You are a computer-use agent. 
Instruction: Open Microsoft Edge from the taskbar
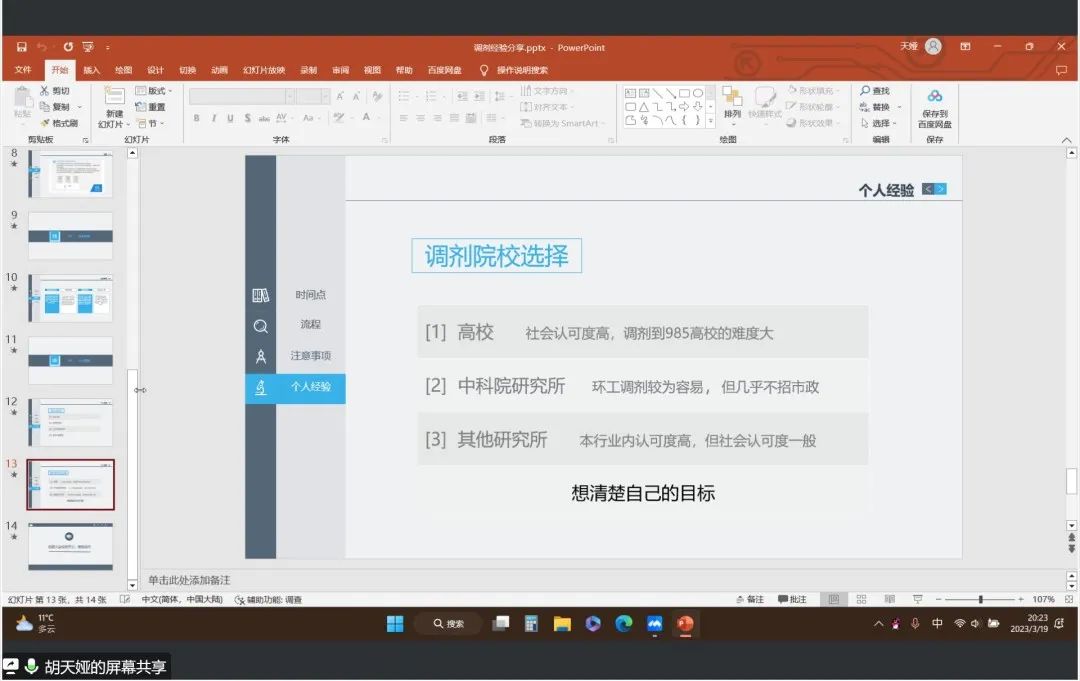point(624,624)
